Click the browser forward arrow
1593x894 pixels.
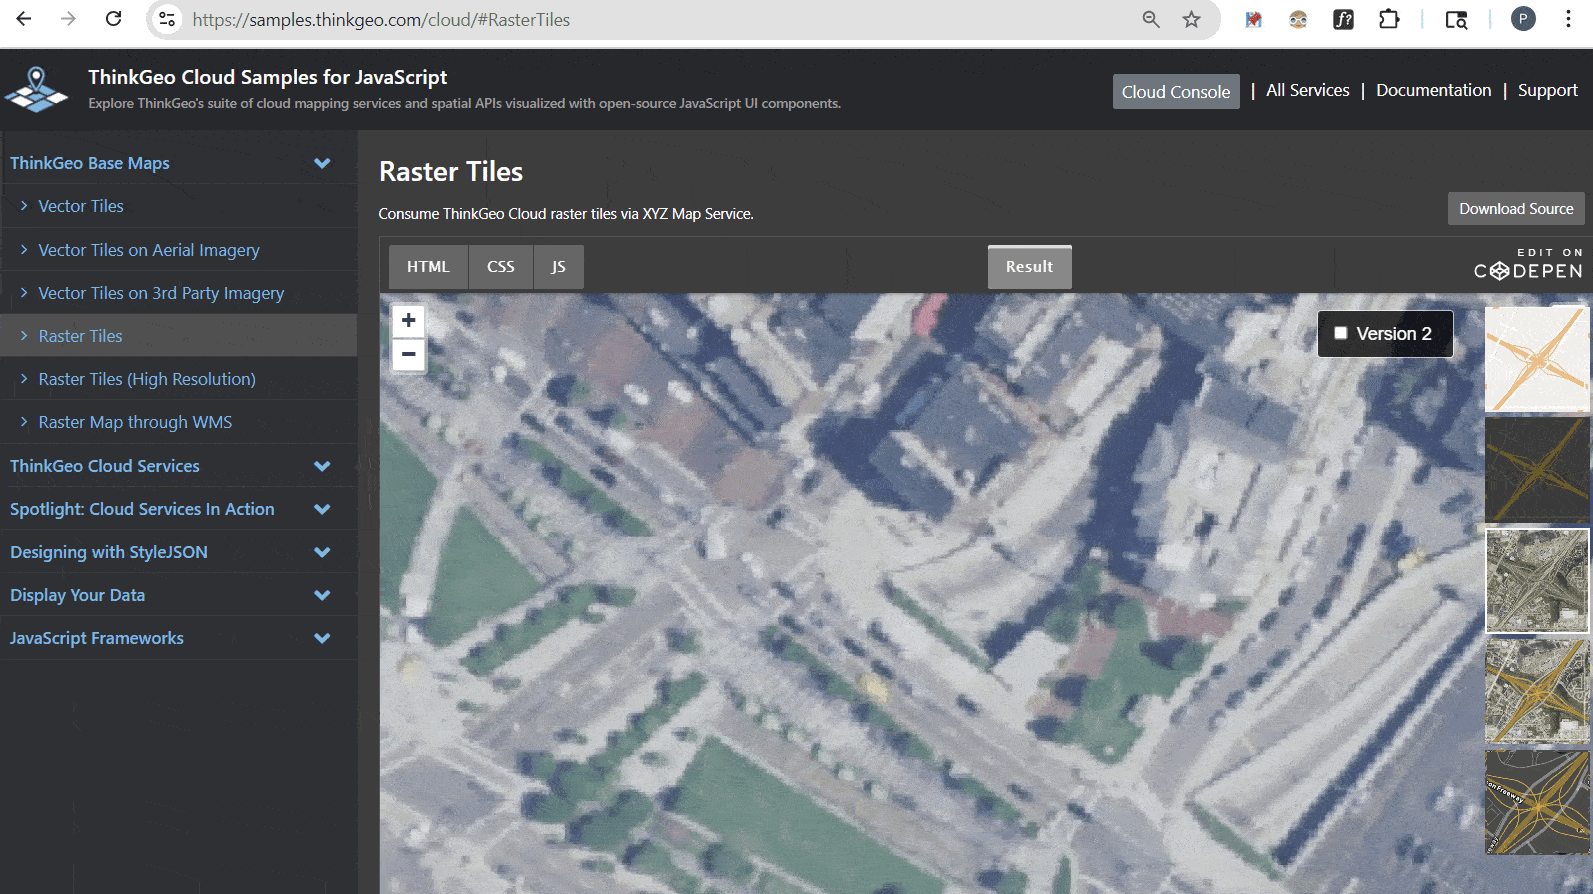pyautogui.click(x=68, y=19)
